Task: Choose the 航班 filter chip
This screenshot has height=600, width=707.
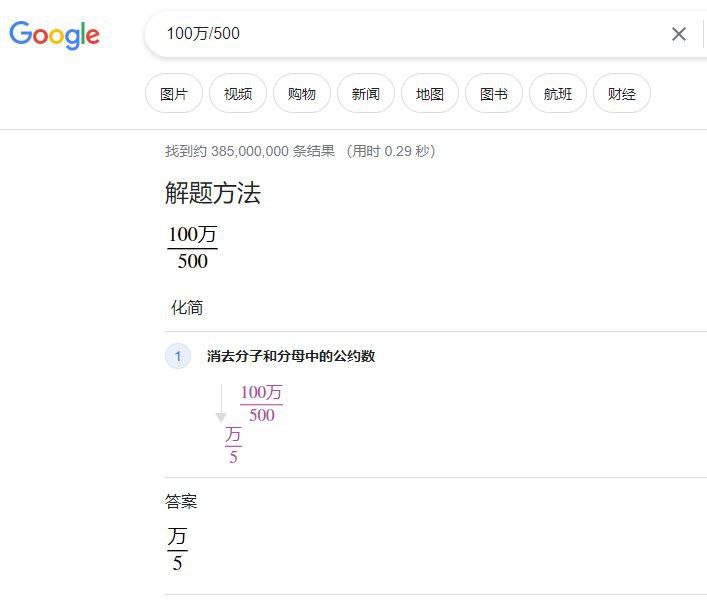Action: coord(558,93)
